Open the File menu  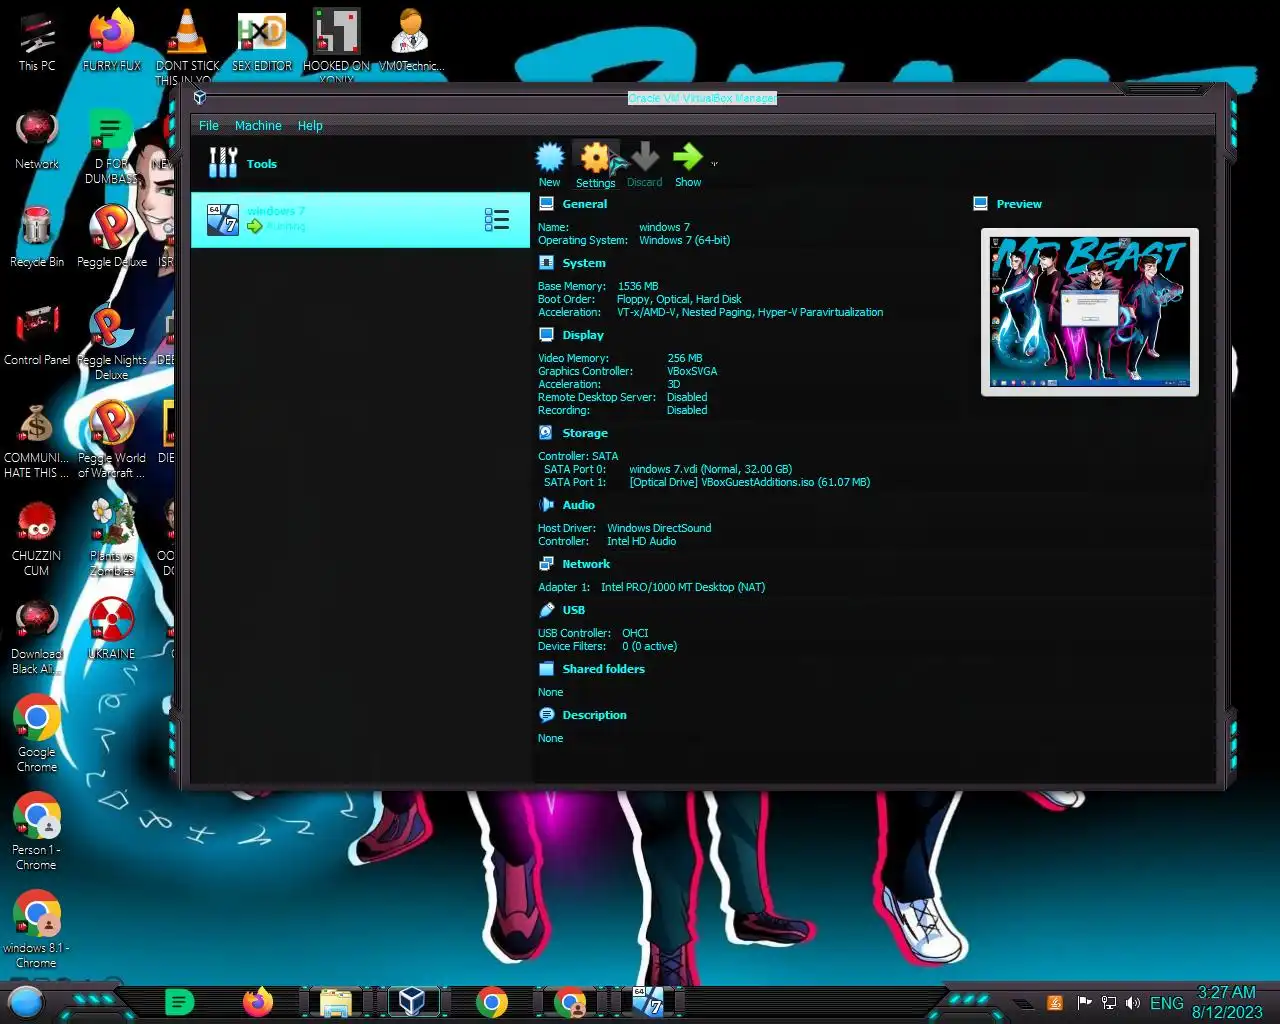209,126
